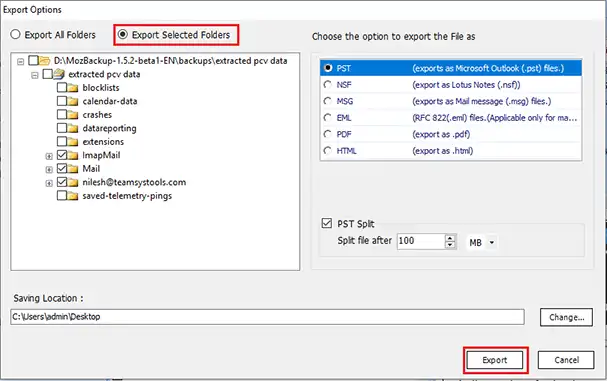Image resolution: width=607 pixels, height=381 pixels.
Task: Choose PDF export format radio
Action: pos(328,134)
